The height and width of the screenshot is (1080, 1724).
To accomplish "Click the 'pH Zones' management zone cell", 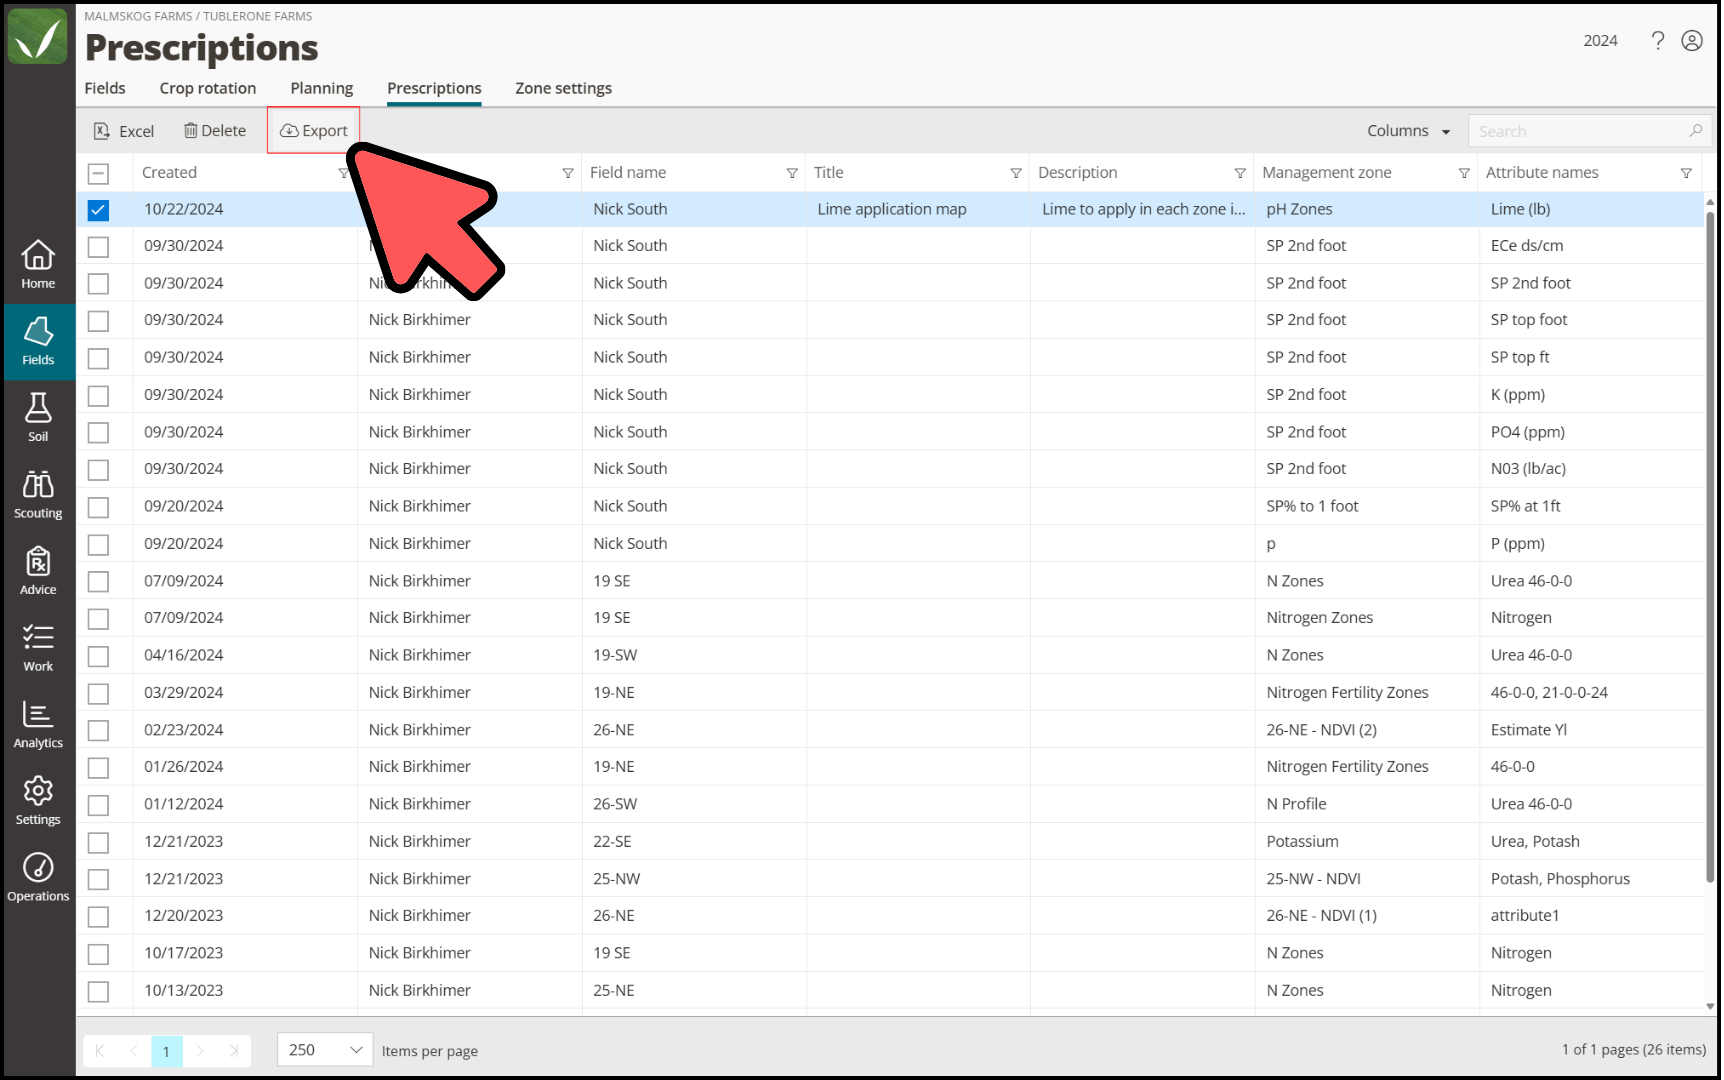I will click(1299, 210).
